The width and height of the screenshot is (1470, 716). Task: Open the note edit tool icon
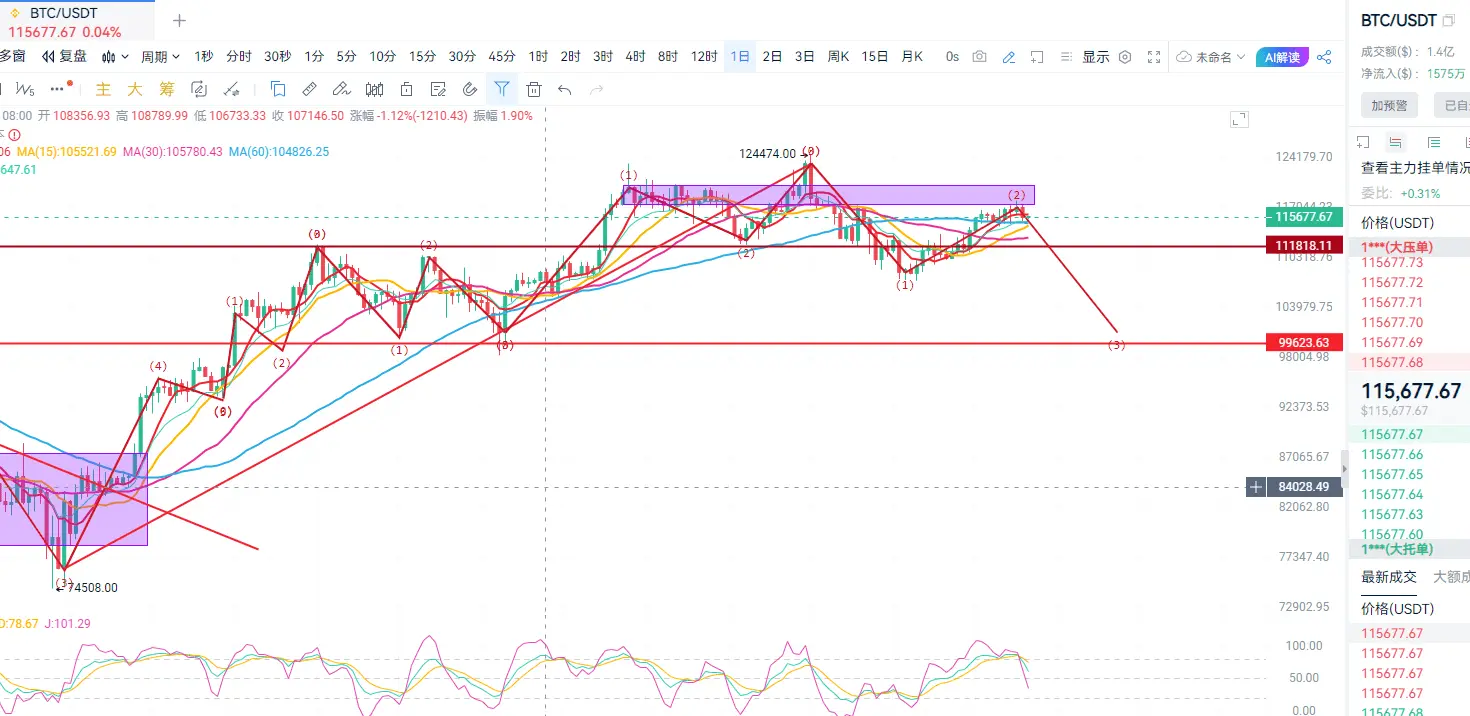click(x=438, y=89)
